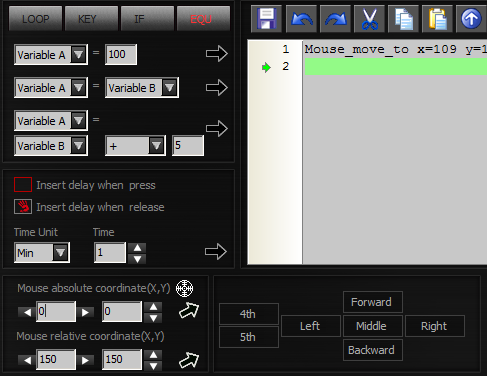The width and height of the screenshot is (487, 376).
Task: Click the absolute Y coordinate field
Action: pos(122,312)
